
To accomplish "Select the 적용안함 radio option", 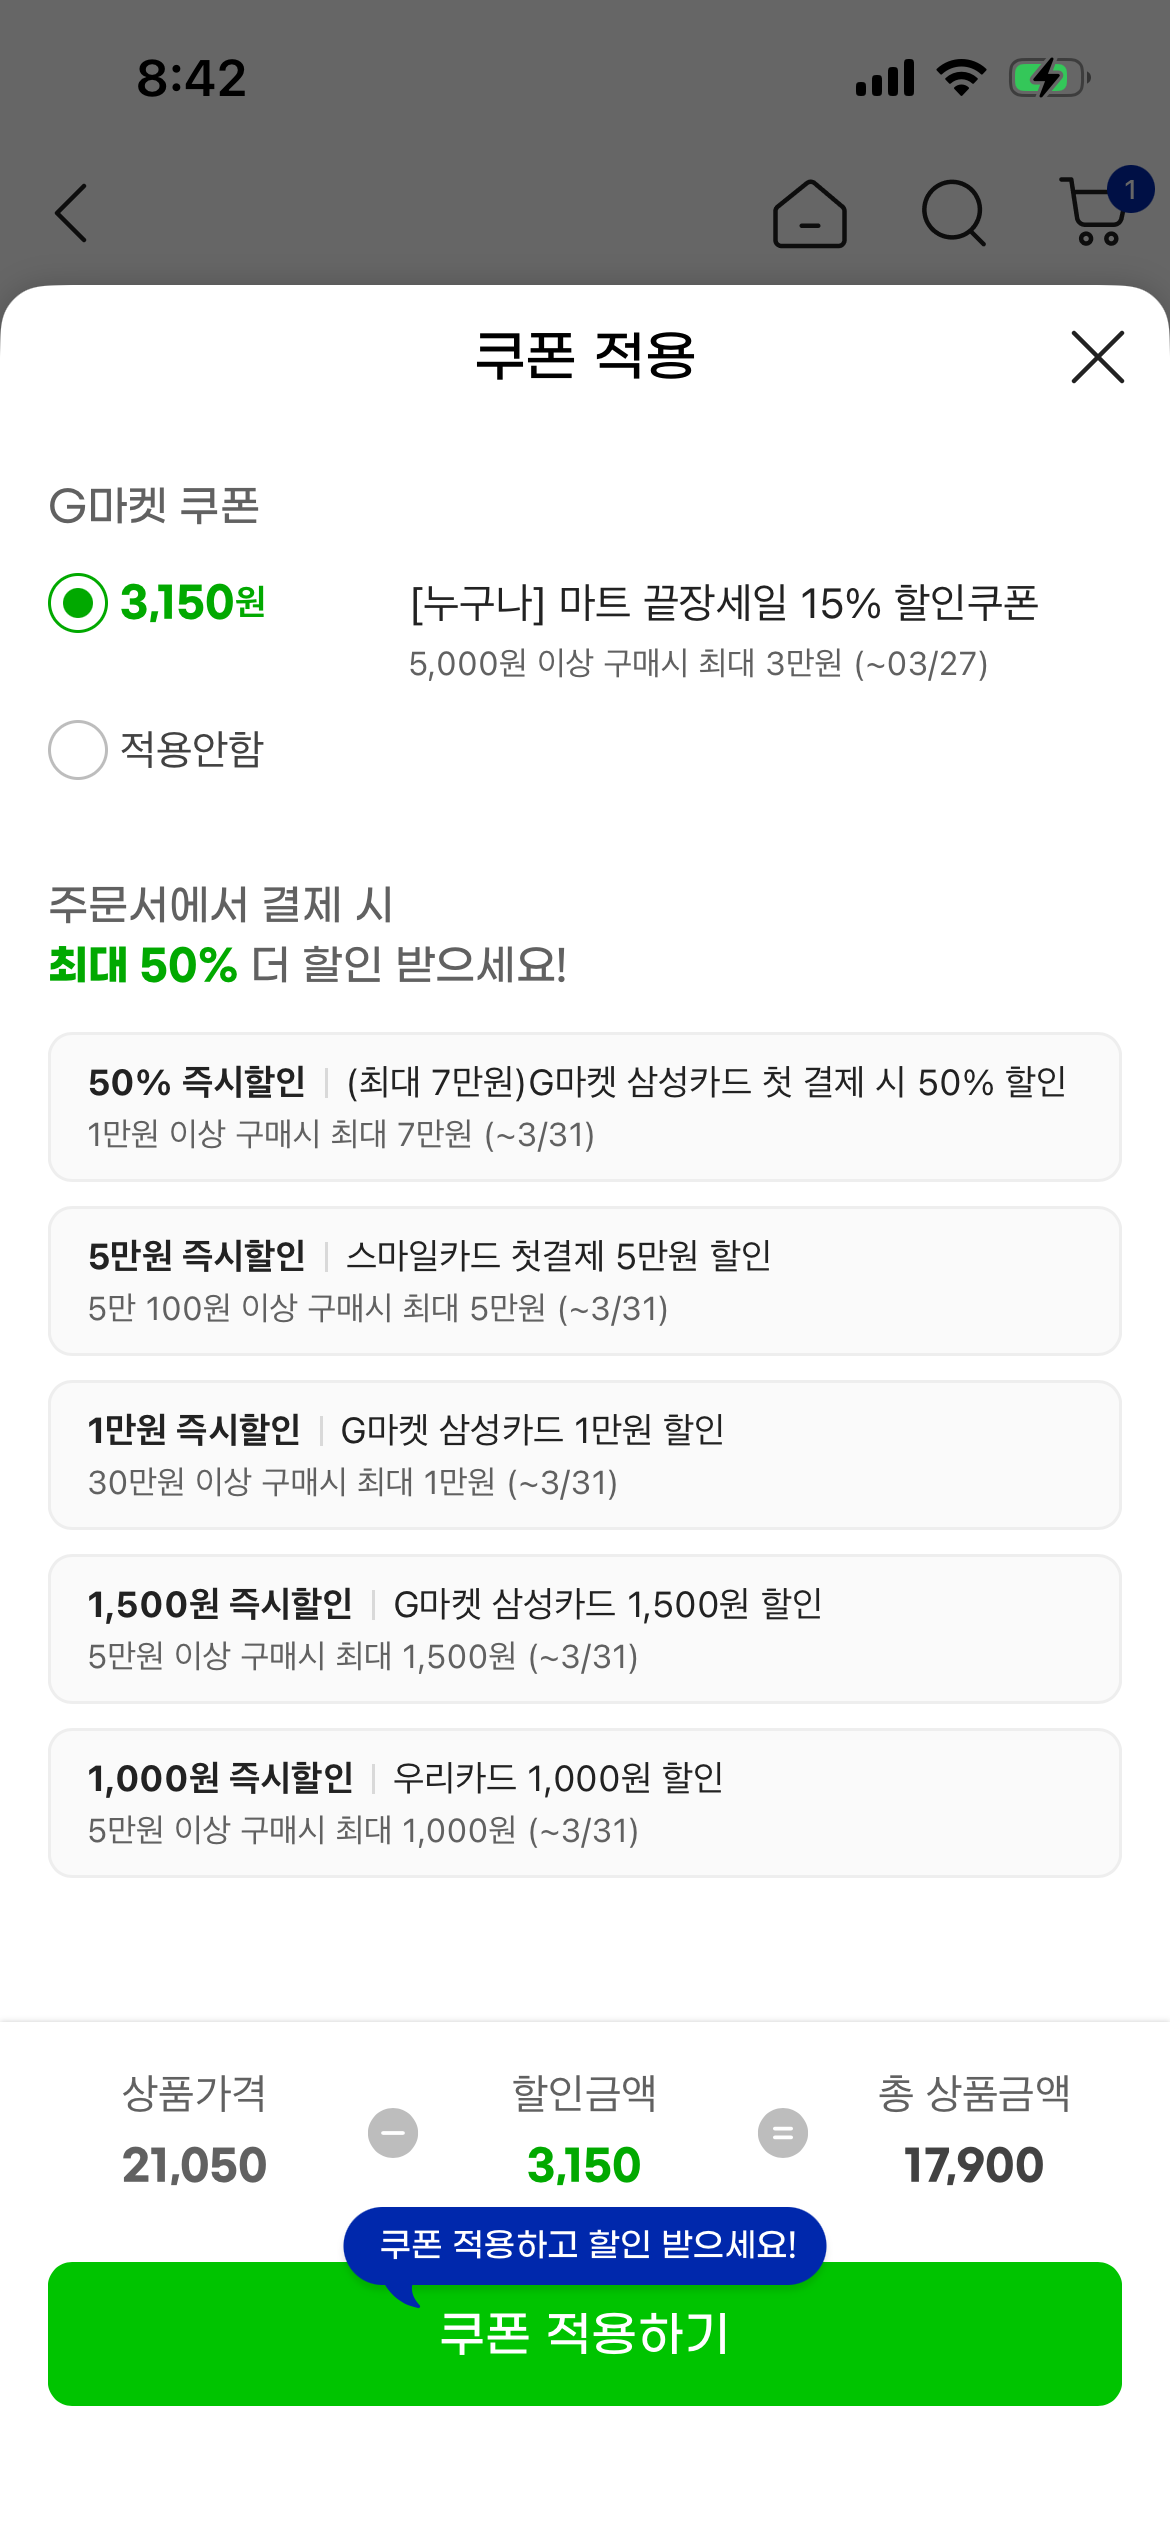I will coord(78,750).
